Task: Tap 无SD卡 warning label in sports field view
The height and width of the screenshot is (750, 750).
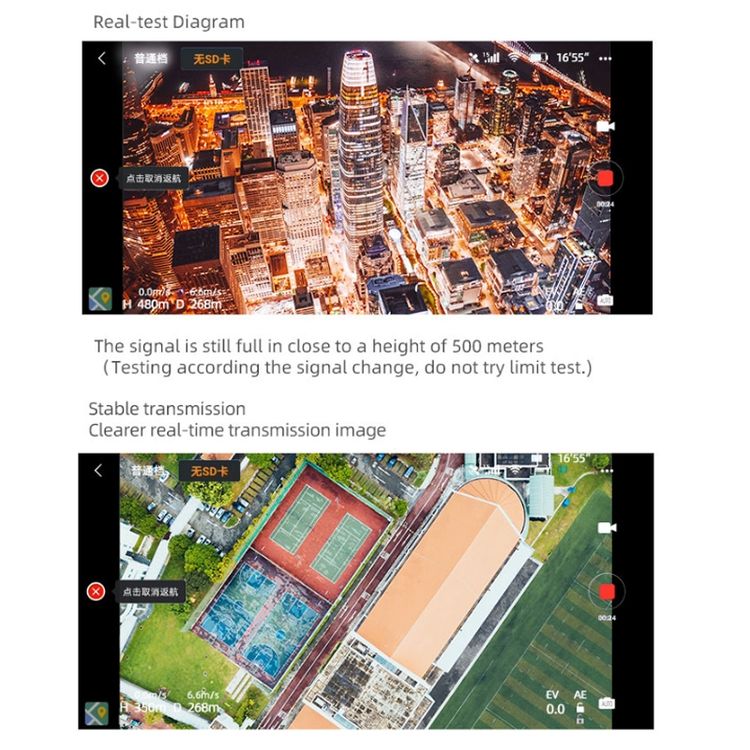Action: click(210, 472)
